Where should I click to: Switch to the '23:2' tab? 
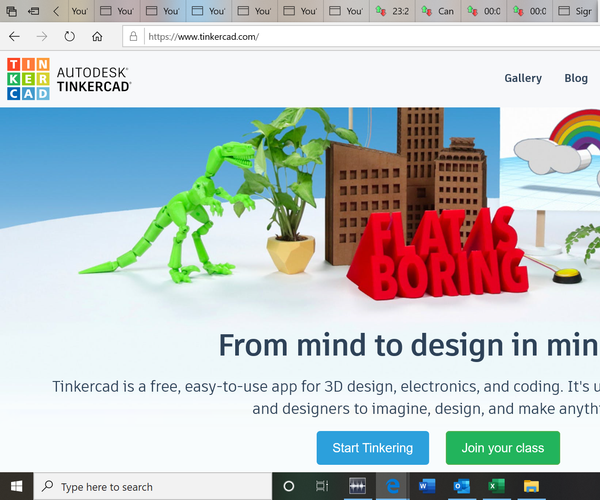click(x=393, y=11)
